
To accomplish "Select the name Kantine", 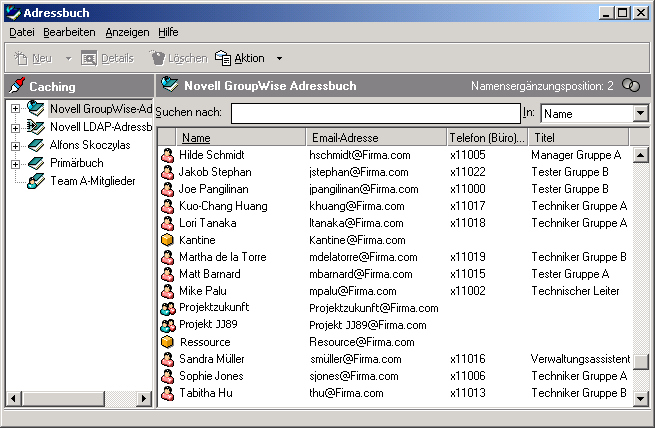I will [x=197, y=240].
